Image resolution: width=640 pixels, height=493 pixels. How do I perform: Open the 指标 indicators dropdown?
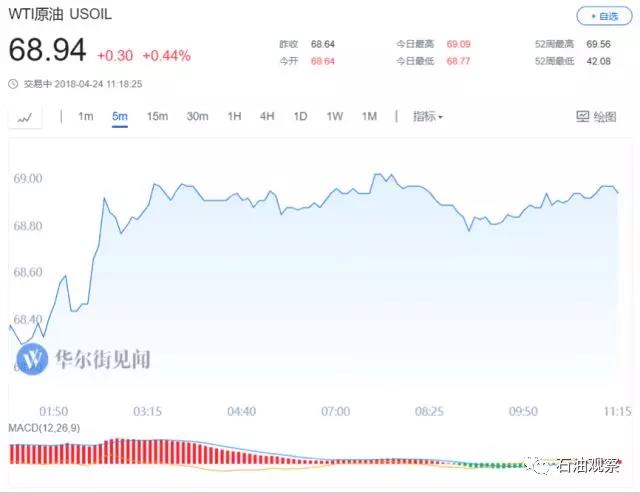point(427,117)
